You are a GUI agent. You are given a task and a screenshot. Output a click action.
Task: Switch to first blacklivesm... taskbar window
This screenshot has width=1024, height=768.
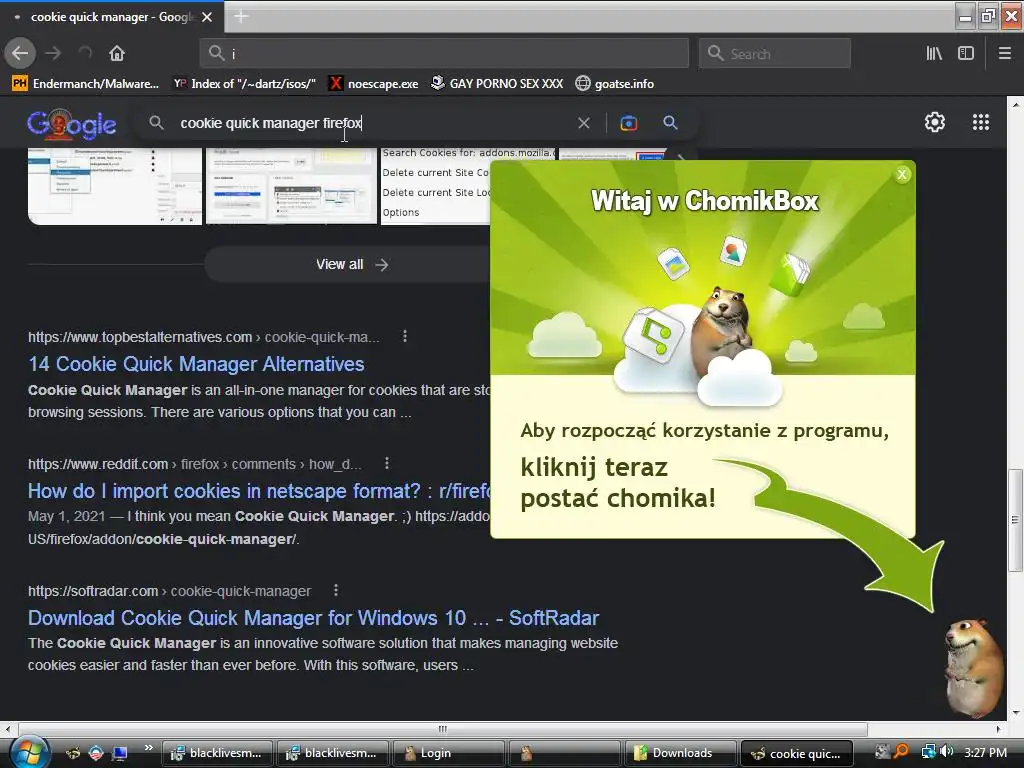point(217,753)
